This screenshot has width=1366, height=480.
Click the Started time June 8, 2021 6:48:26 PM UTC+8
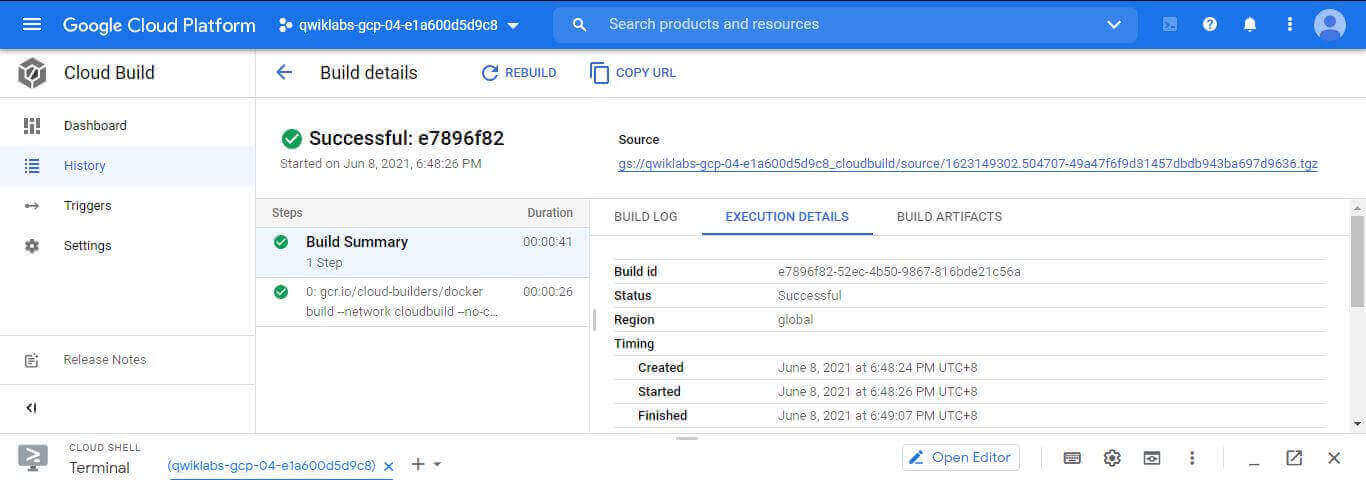(878, 392)
